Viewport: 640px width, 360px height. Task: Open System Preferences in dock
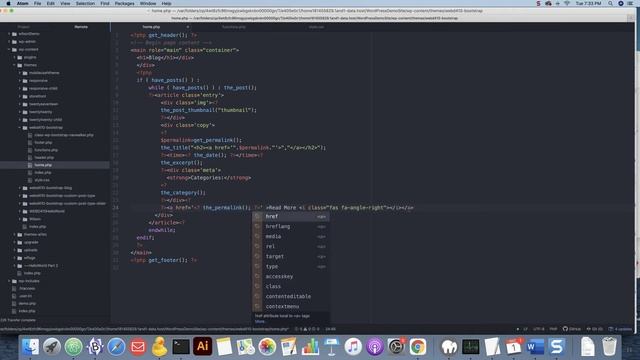396,347
